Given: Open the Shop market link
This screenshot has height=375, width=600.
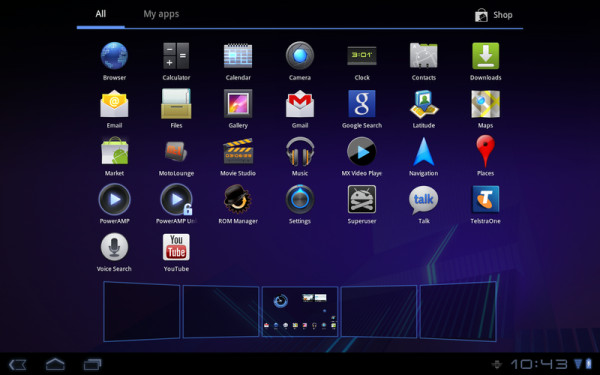Looking at the screenshot, I should click(x=494, y=15).
